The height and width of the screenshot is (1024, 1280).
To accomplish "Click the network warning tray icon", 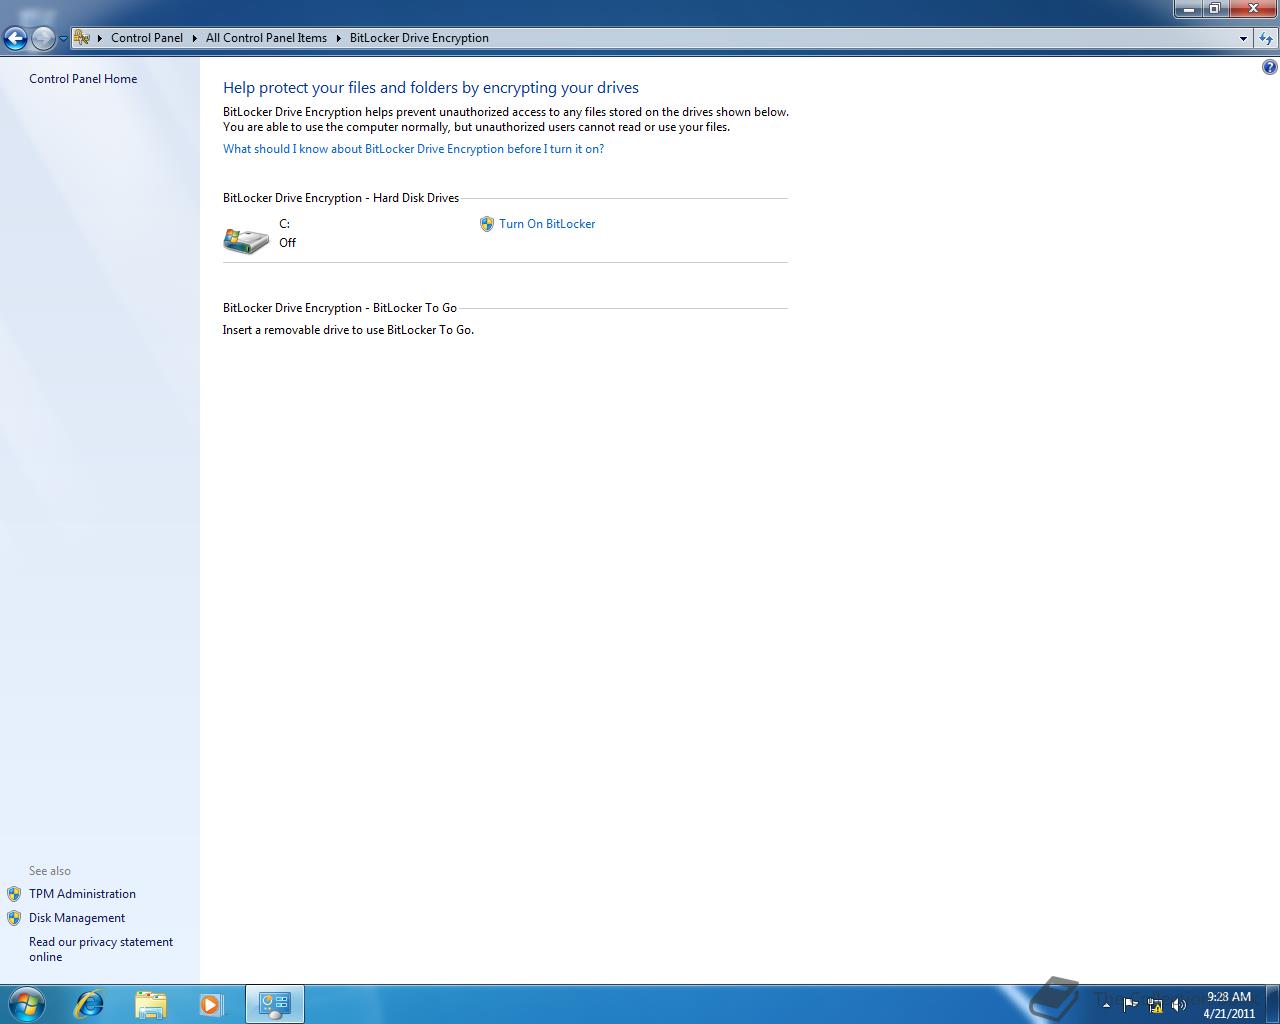I will point(1155,1005).
